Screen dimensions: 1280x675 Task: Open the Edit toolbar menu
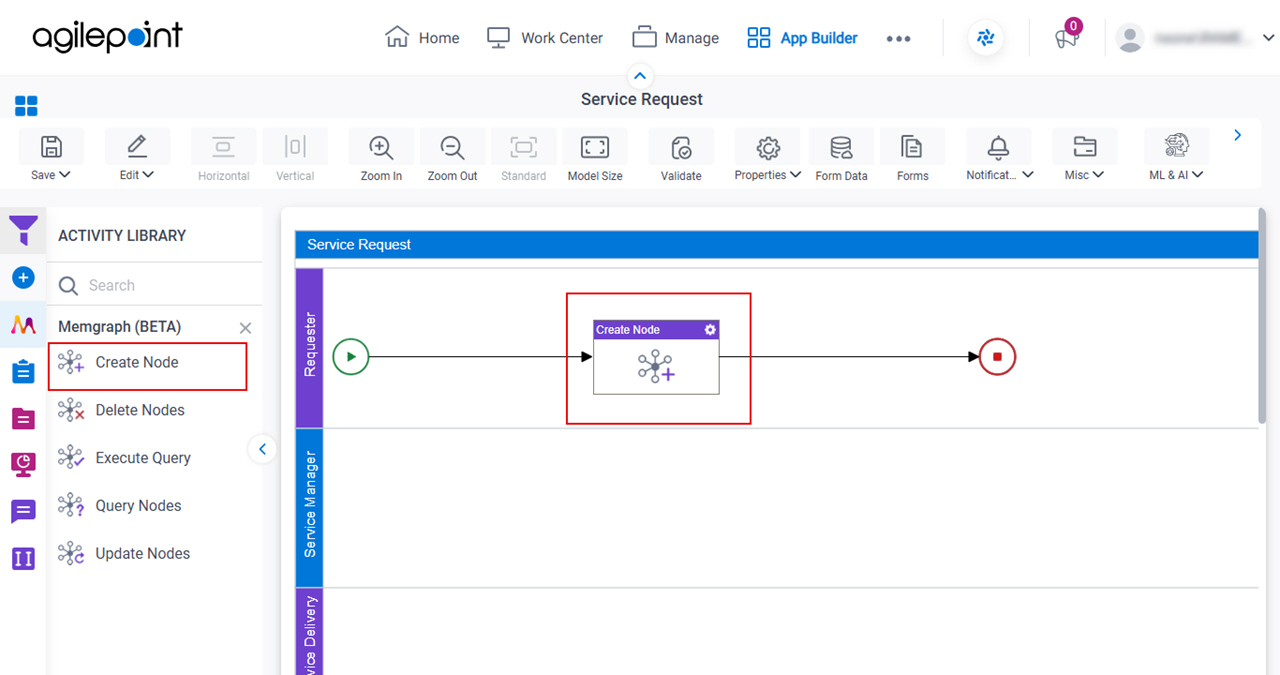pos(137,157)
